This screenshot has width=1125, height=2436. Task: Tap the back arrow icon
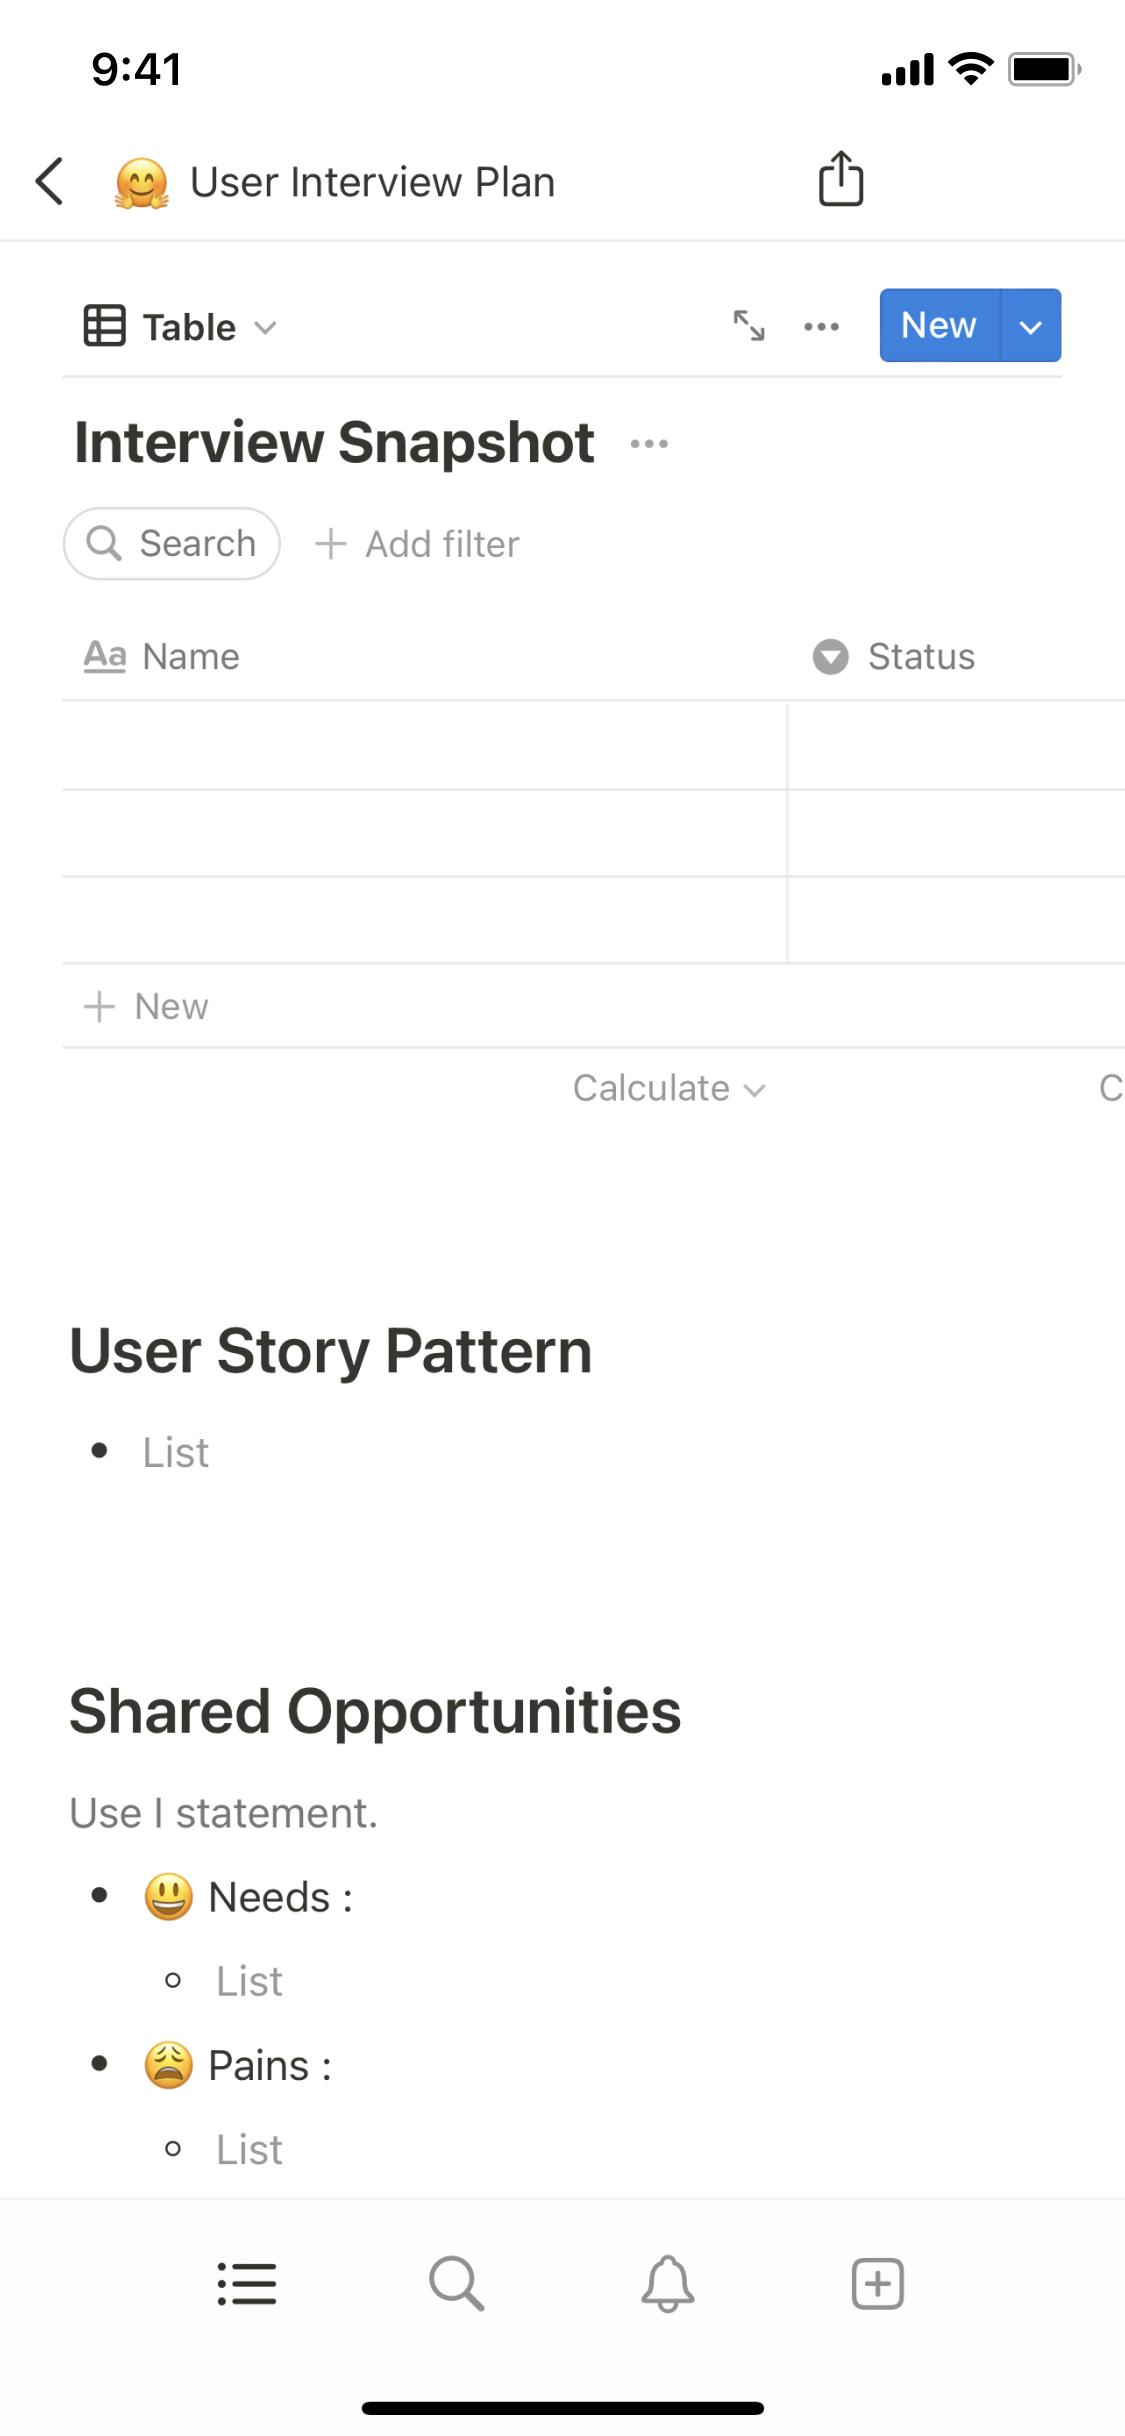pyautogui.click(x=50, y=181)
